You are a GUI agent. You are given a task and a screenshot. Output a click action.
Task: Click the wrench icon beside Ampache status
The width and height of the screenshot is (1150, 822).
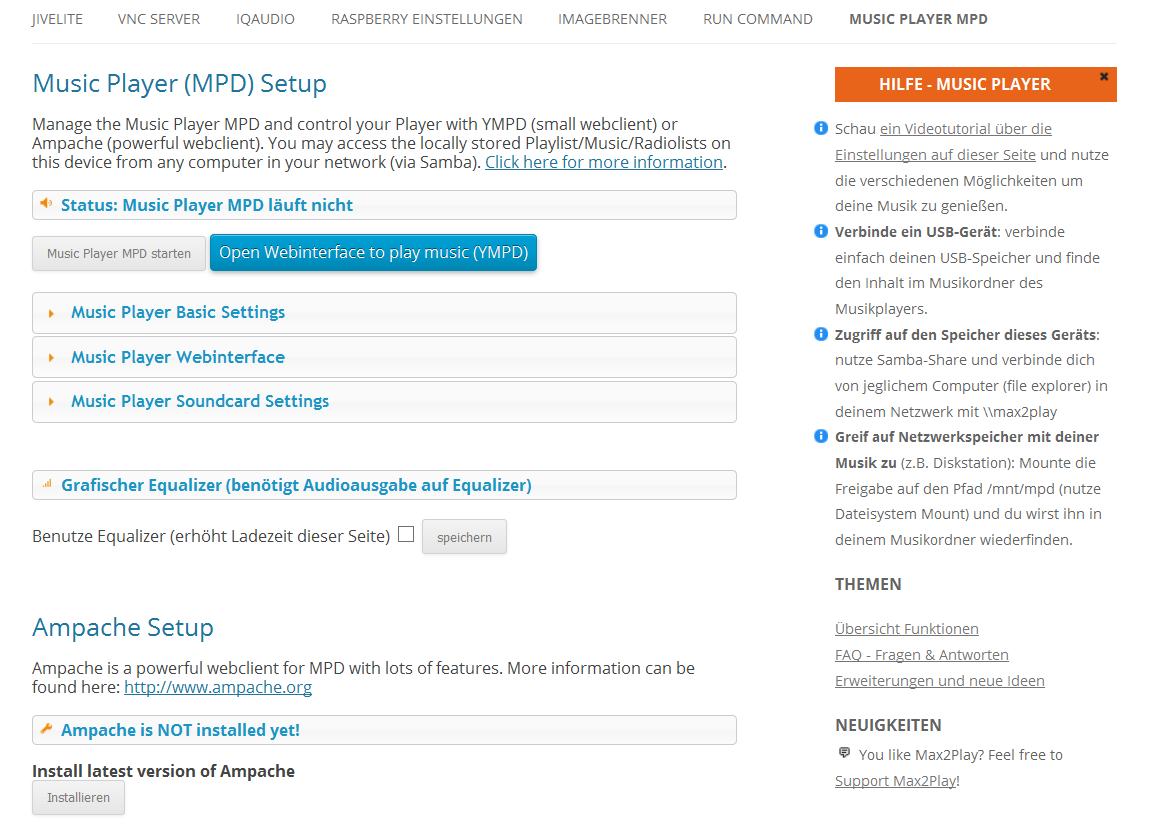46,728
